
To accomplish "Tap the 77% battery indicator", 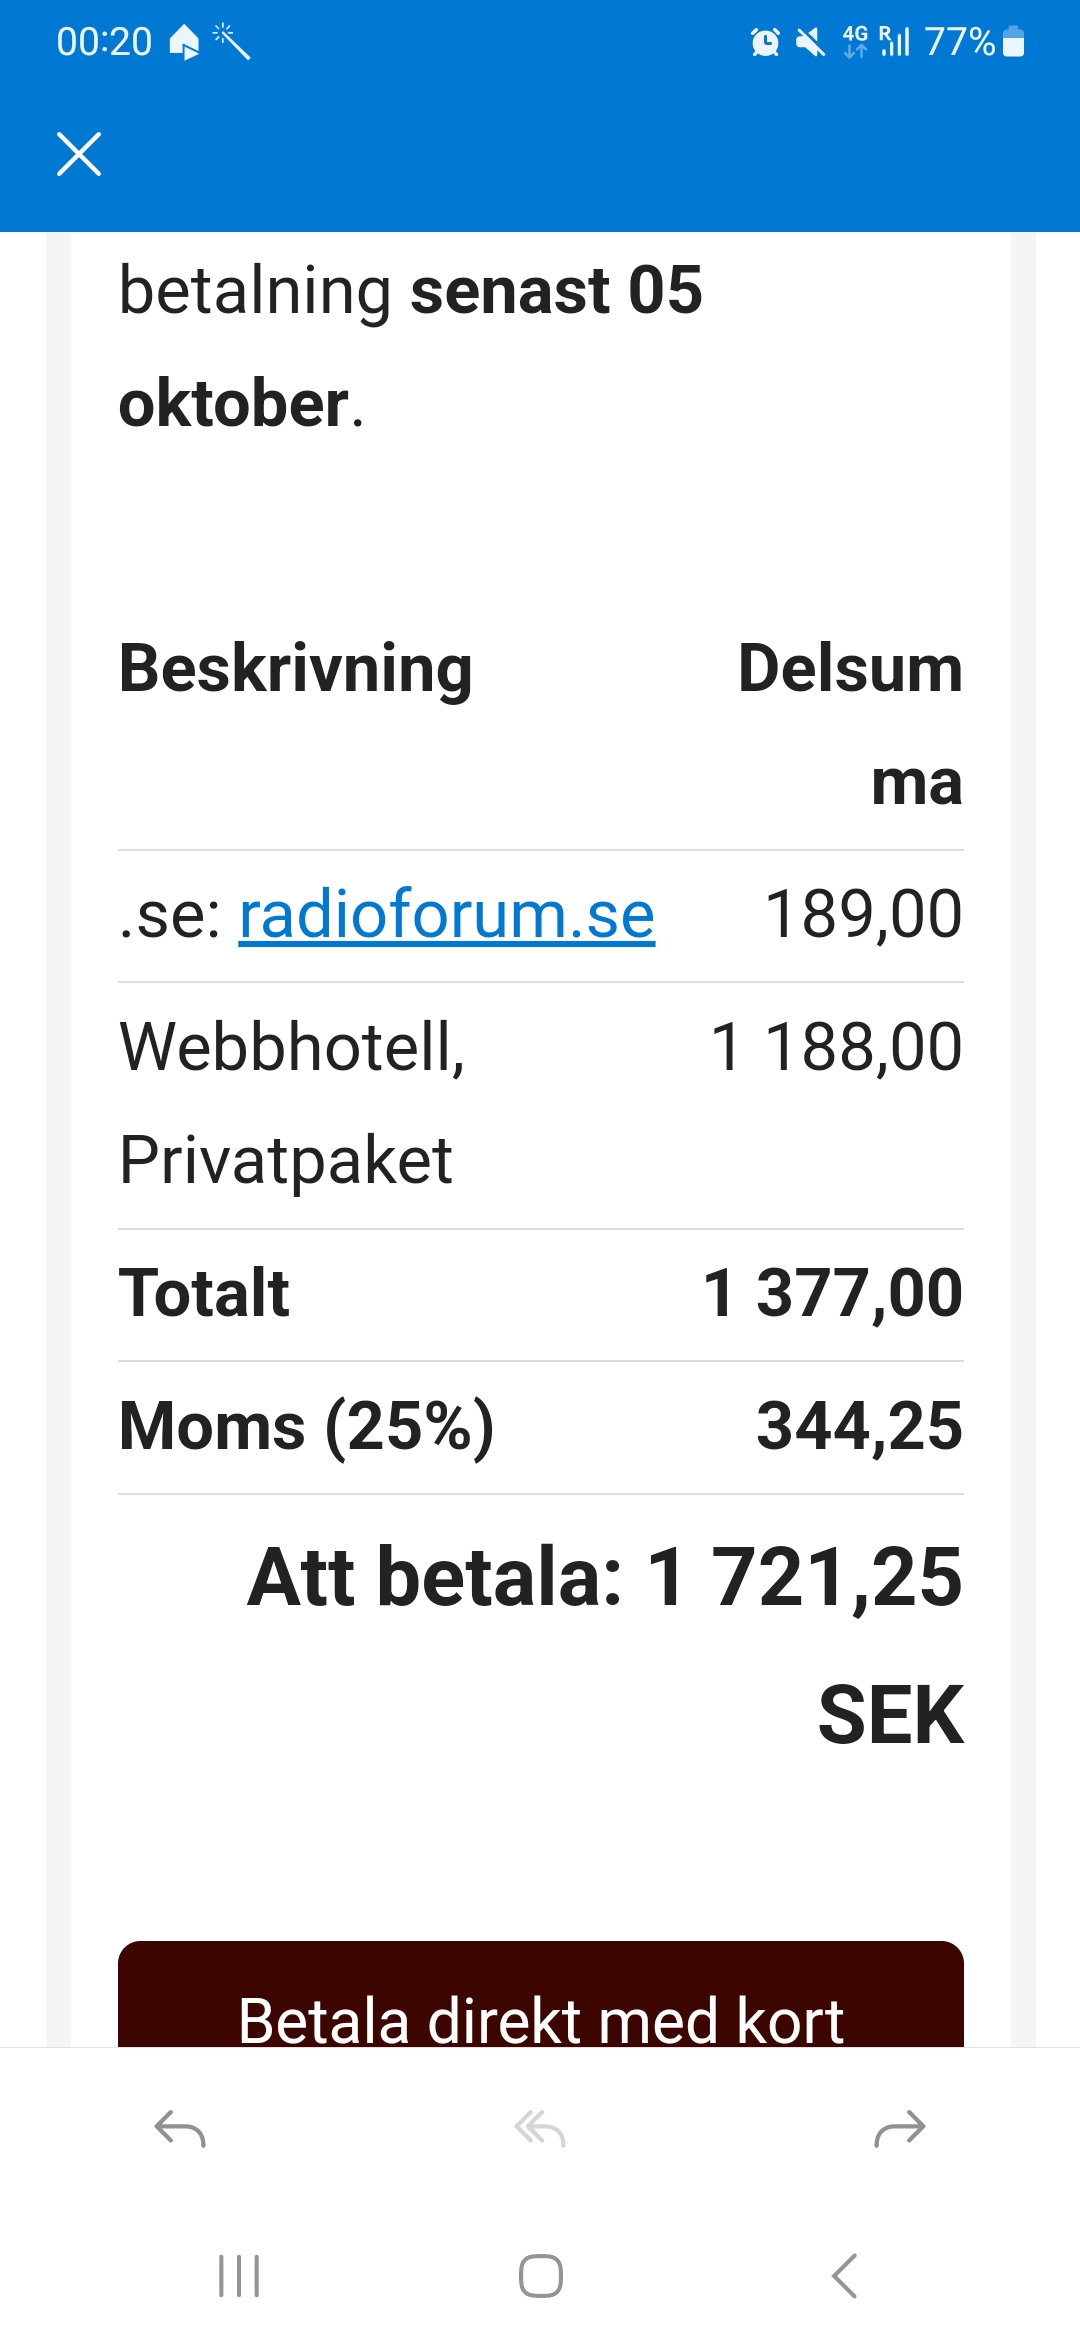I will (974, 42).
